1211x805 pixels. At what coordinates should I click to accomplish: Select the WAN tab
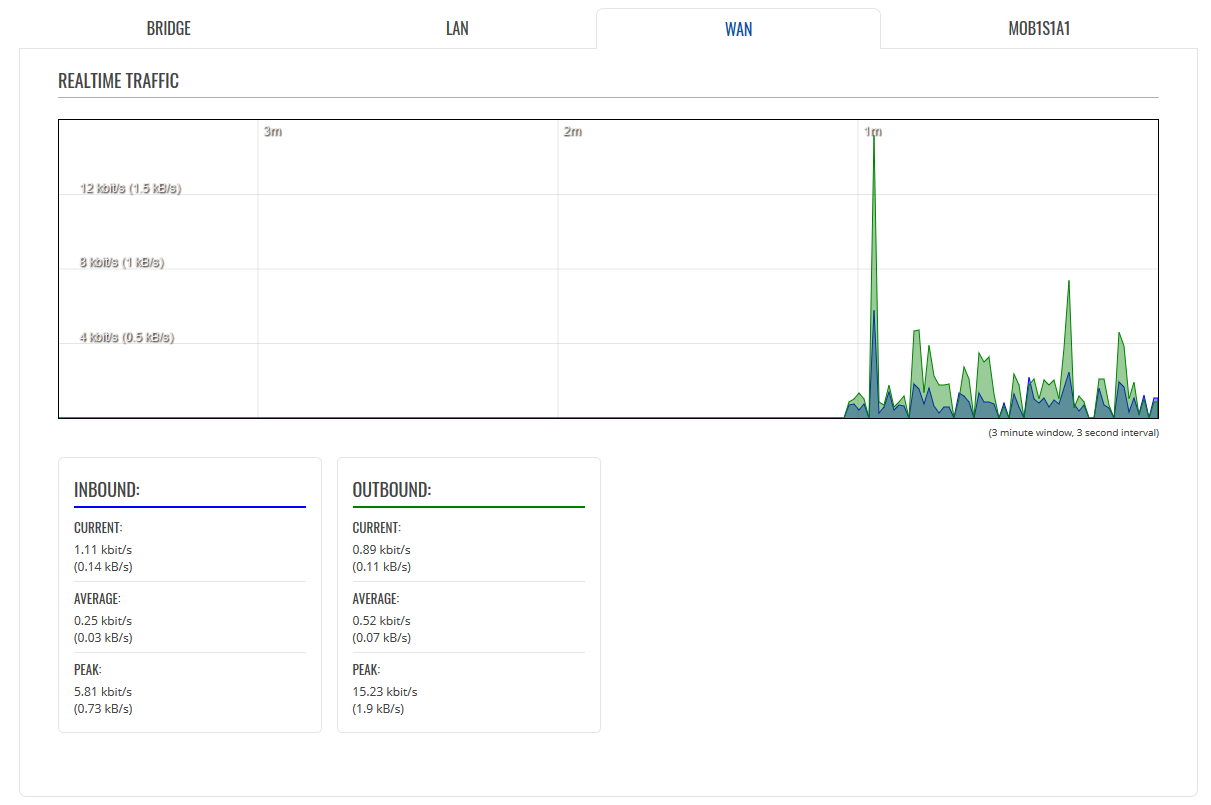(x=738, y=29)
